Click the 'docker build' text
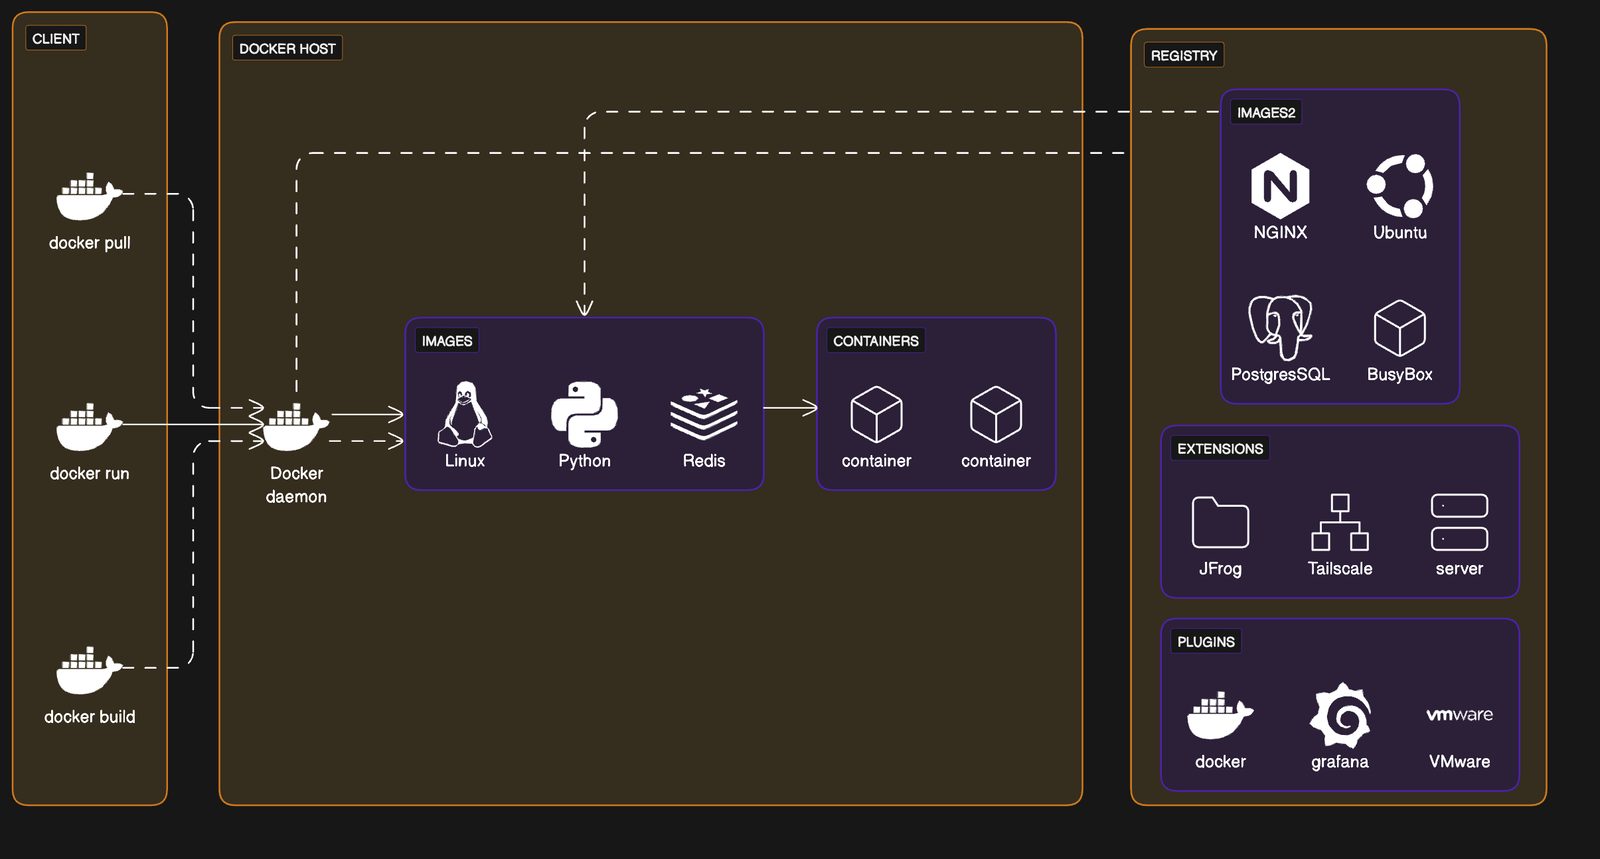The image size is (1600, 859). pos(90,717)
